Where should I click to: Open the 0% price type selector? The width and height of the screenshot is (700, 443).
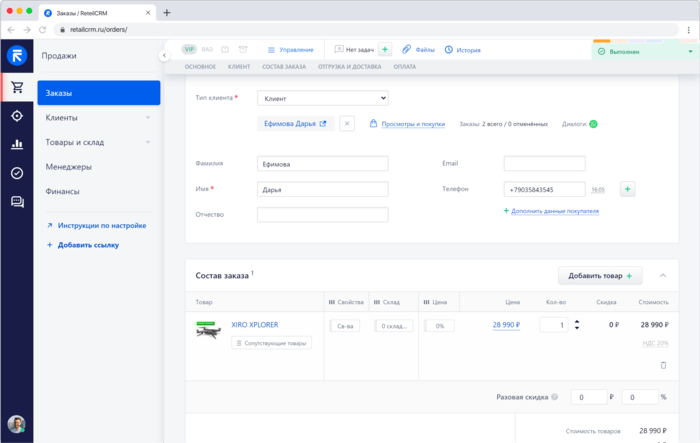[439, 326]
